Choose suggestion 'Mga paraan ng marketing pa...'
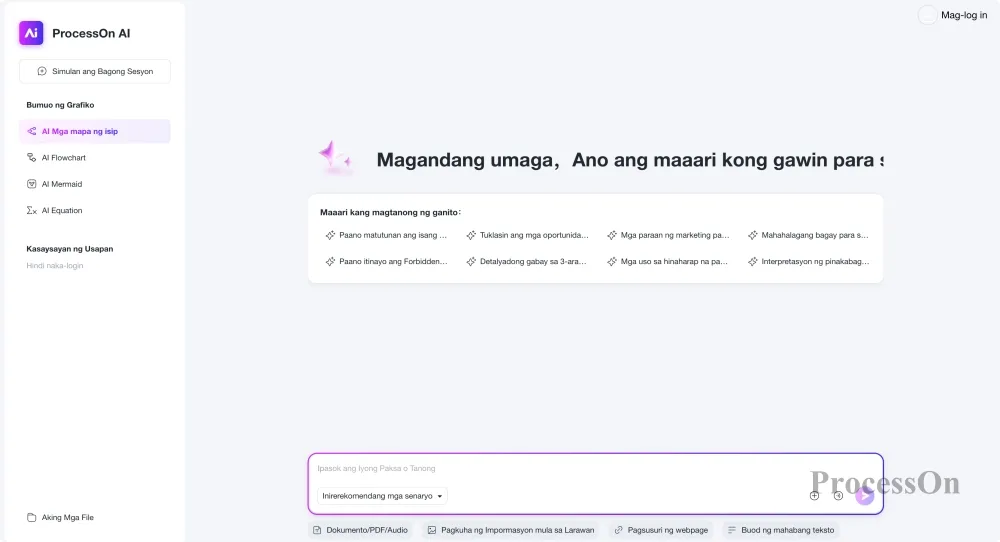Image resolution: width=1000 pixels, height=542 pixels. (x=668, y=235)
